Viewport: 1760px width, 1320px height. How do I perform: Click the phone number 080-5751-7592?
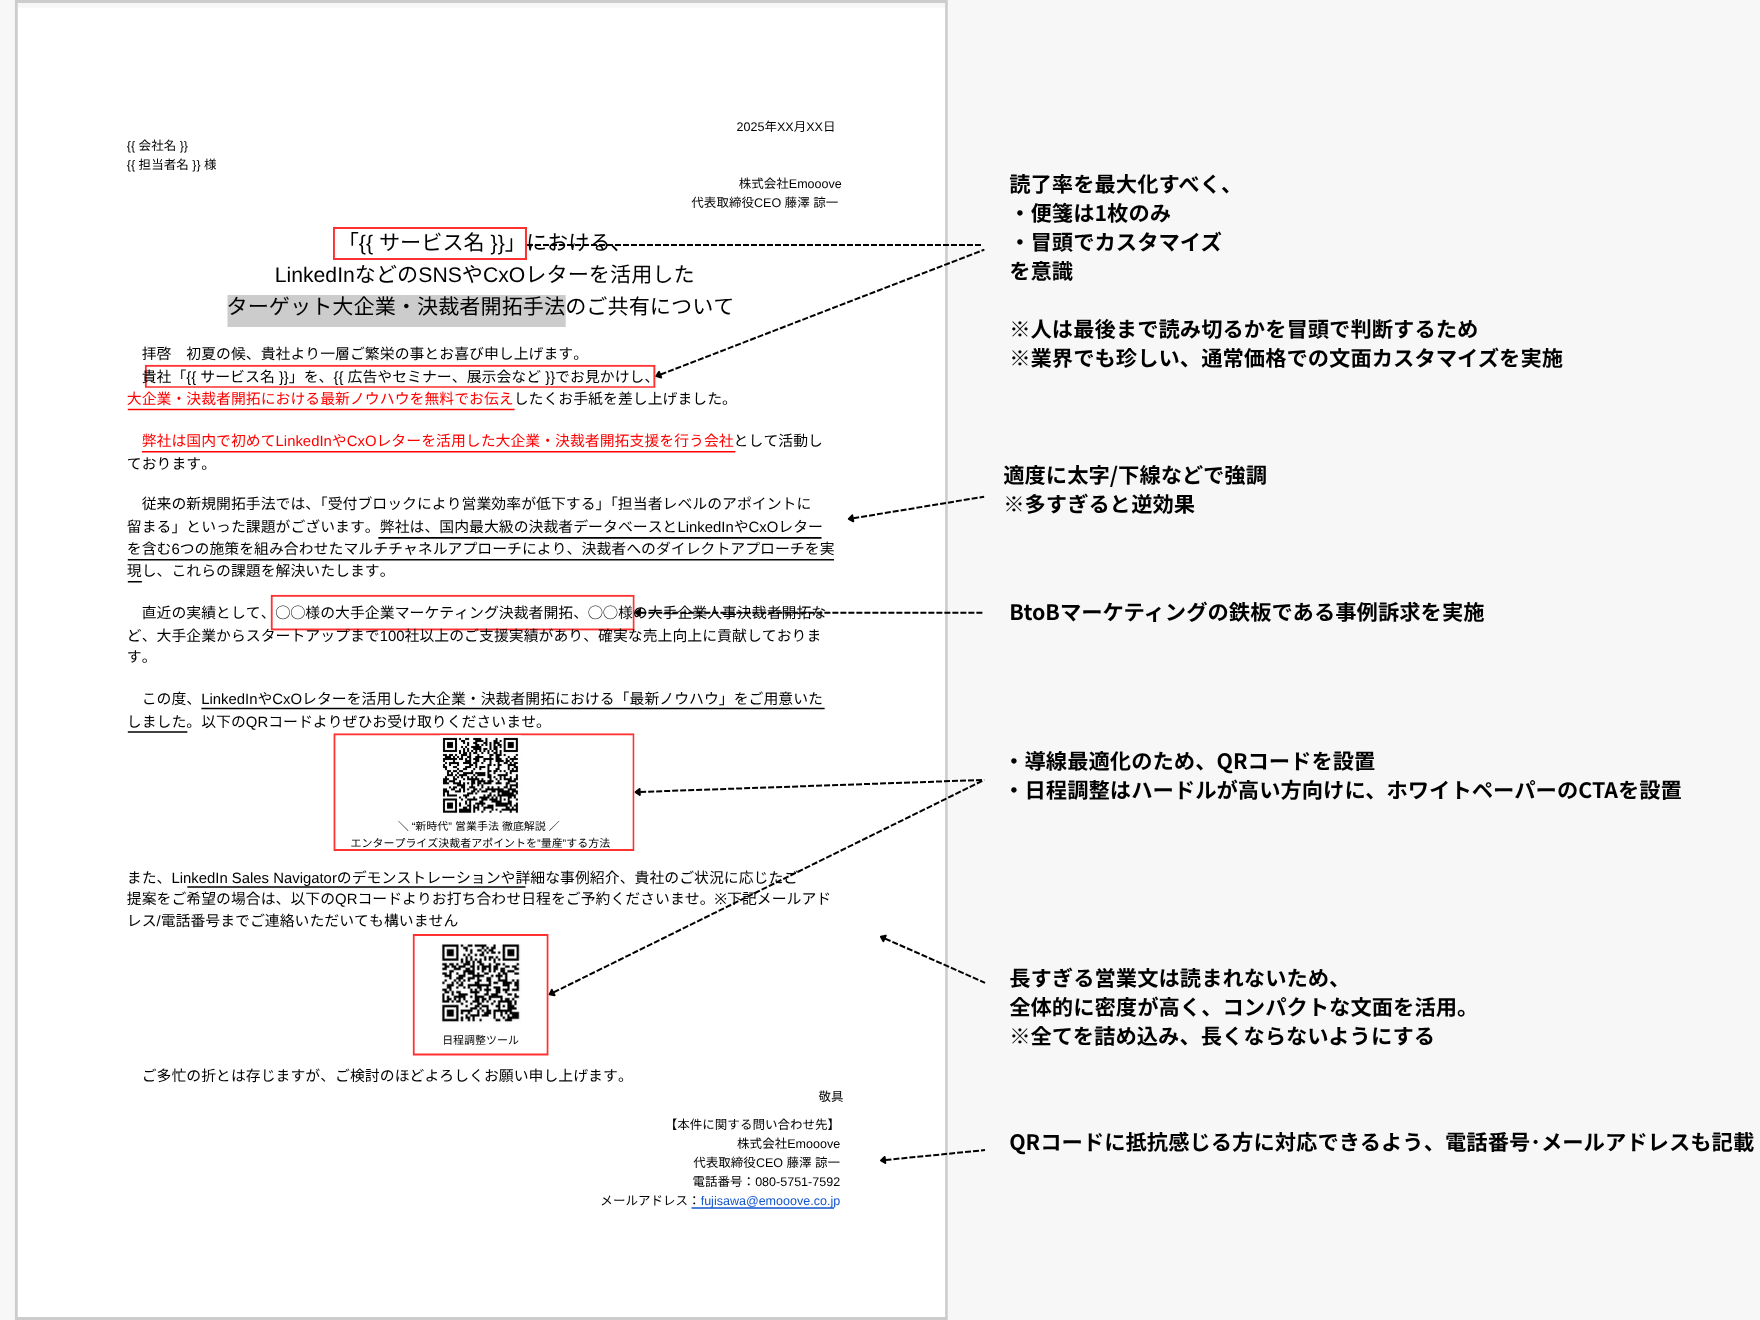coord(797,1182)
